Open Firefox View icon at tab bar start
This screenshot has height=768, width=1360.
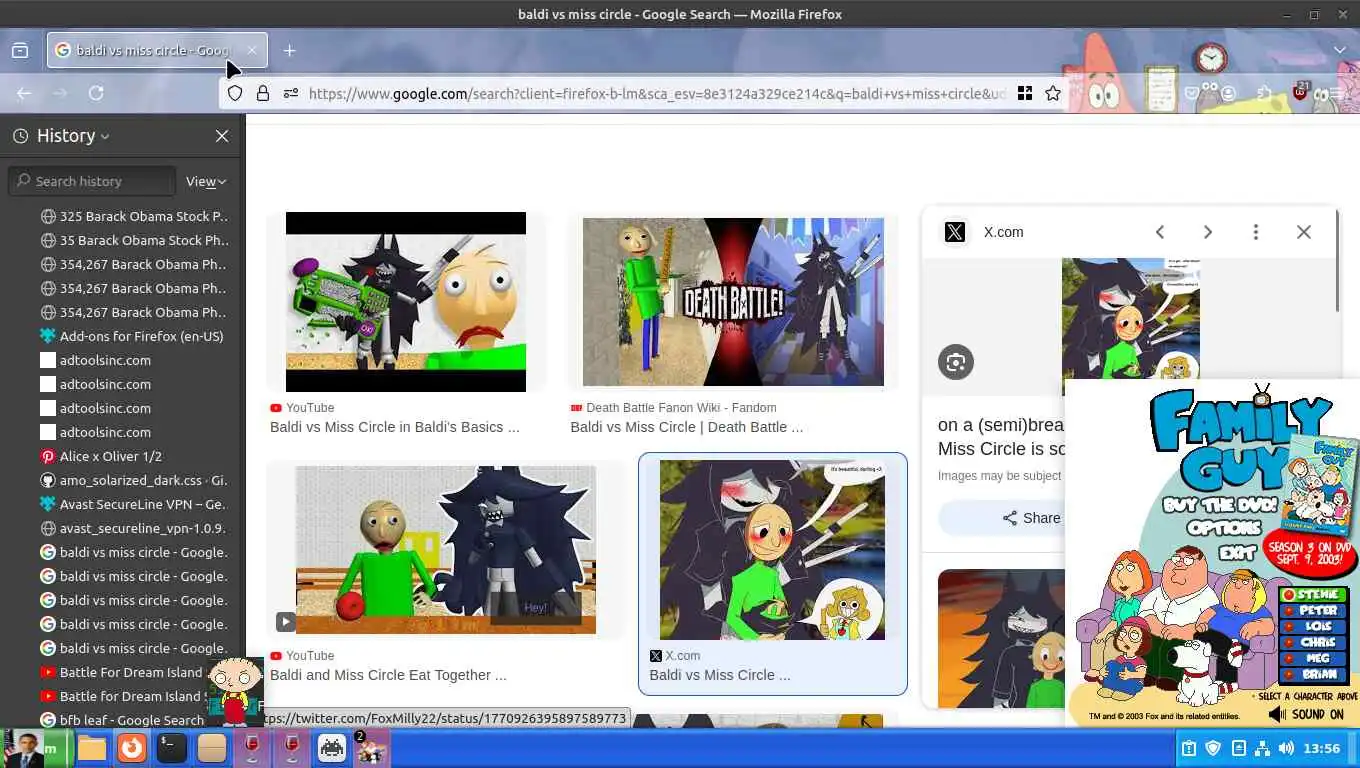coord(20,51)
